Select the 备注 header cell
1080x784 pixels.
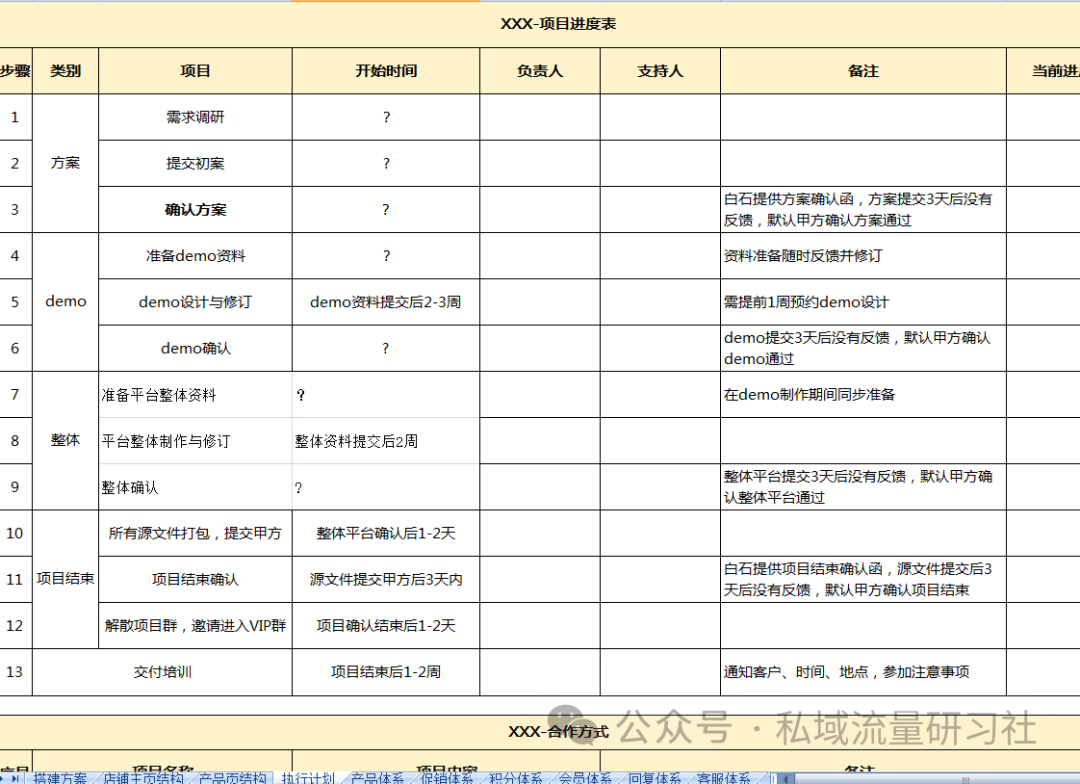864,71
